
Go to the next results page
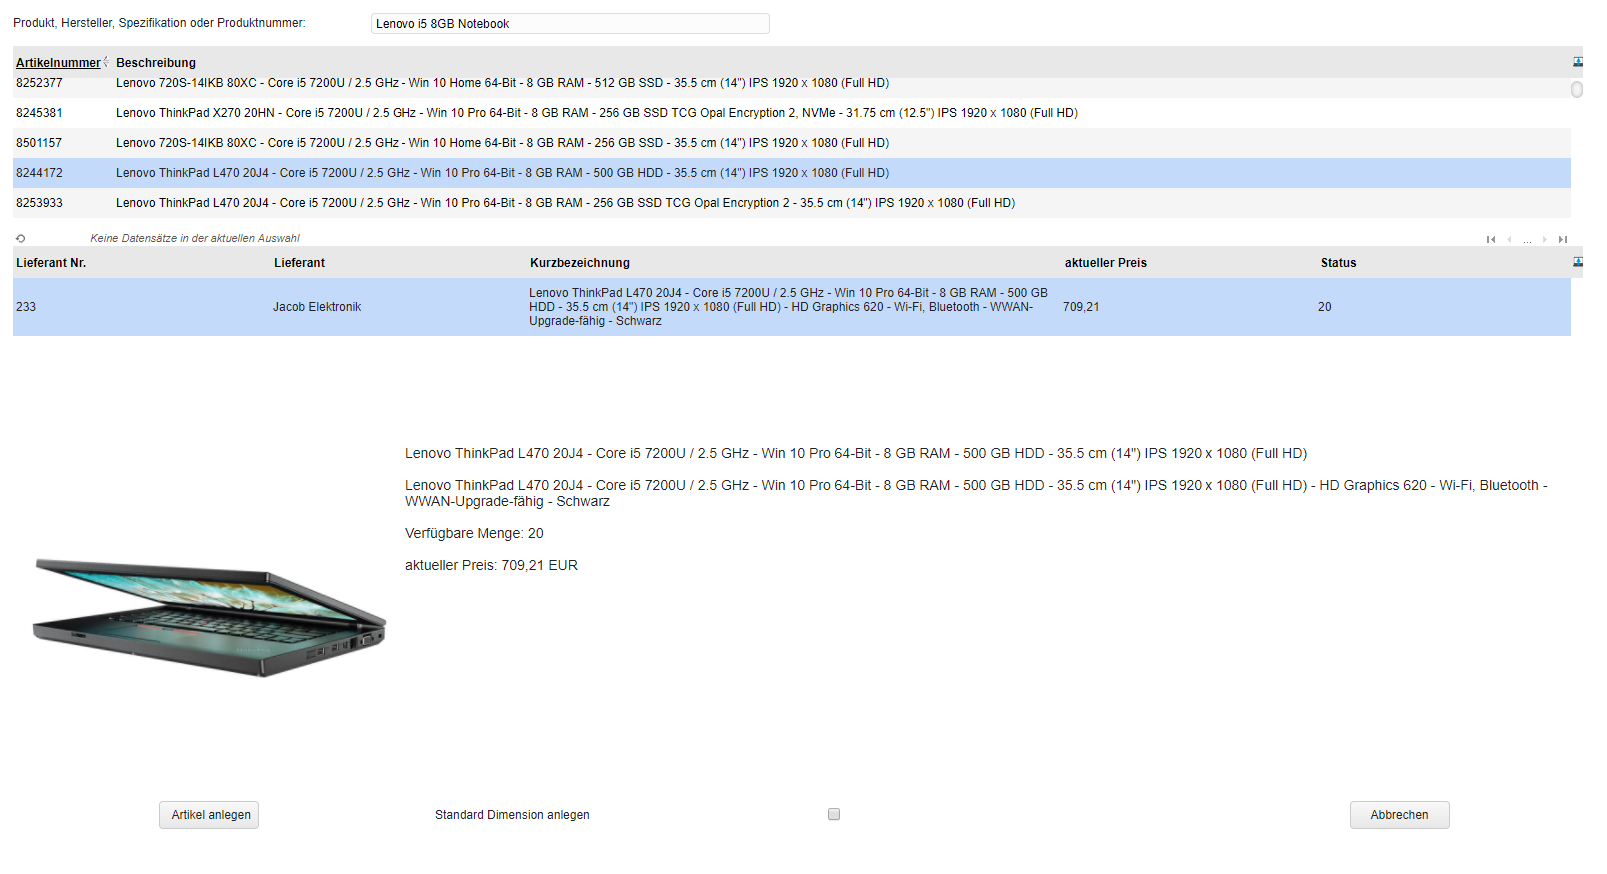(x=1545, y=239)
